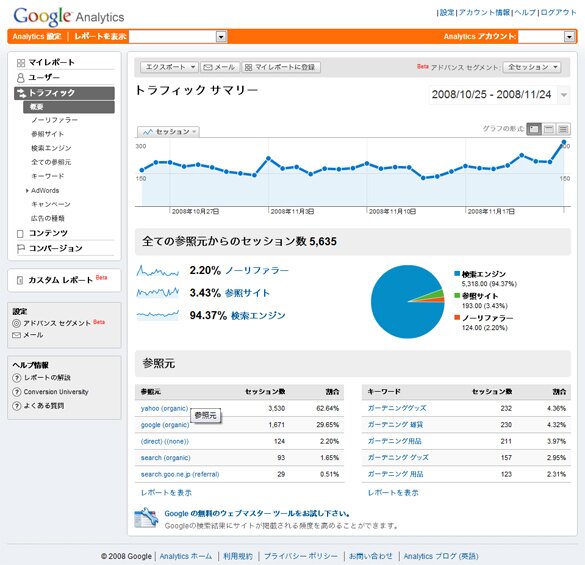This screenshot has width=585, height=565.
Task: Click the Google Analytics logo
Action: click(69, 16)
